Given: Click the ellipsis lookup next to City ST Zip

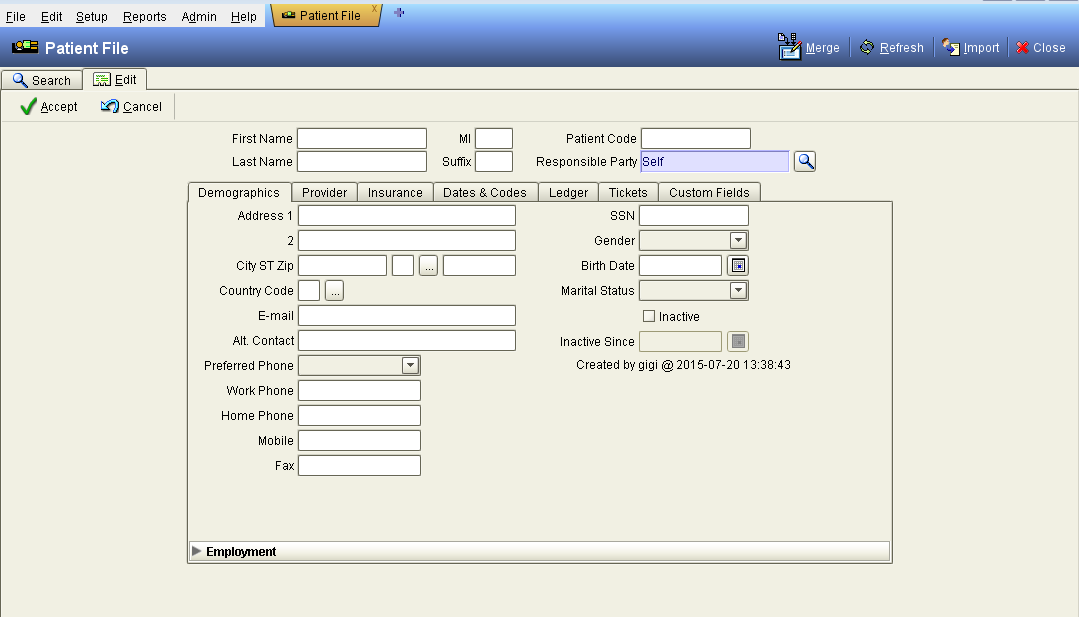Looking at the screenshot, I should click(x=427, y=264).
